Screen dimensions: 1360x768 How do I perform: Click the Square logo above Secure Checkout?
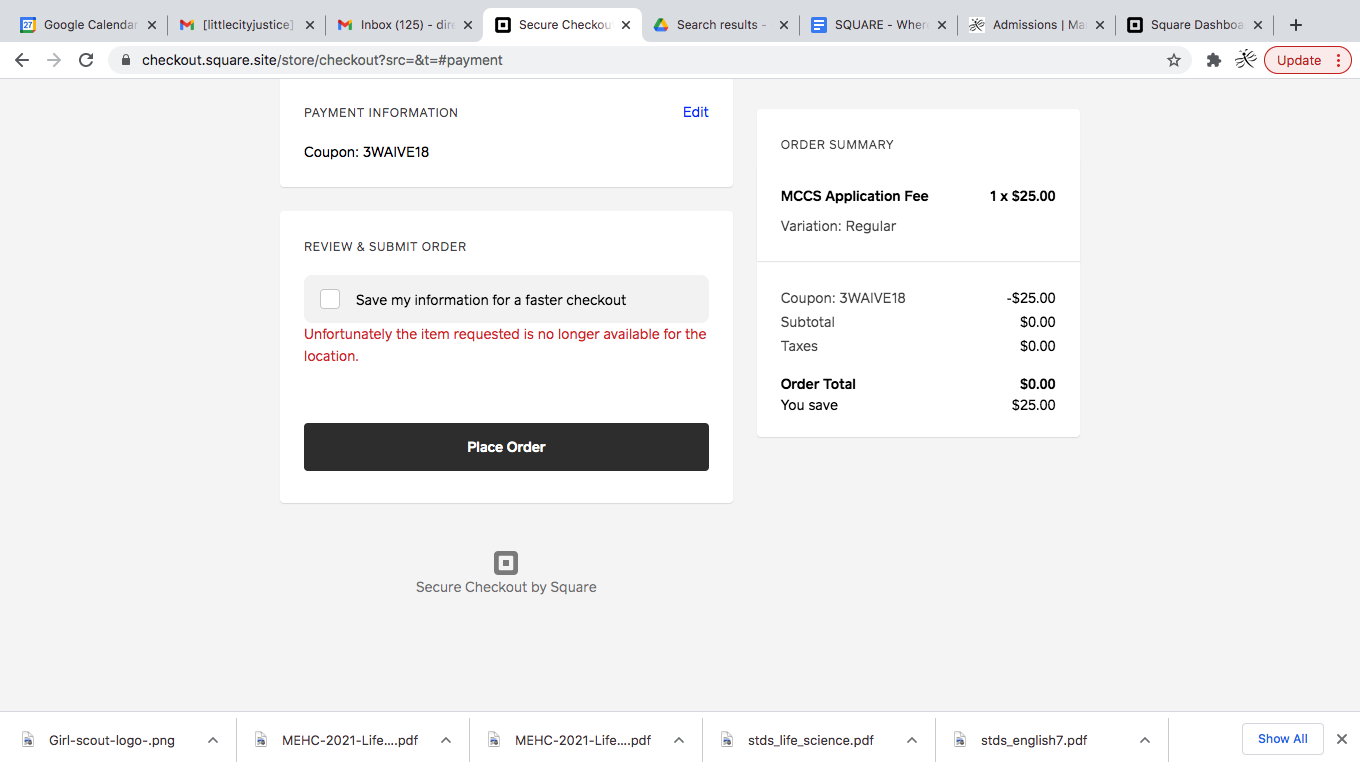[x=506, y=562]
